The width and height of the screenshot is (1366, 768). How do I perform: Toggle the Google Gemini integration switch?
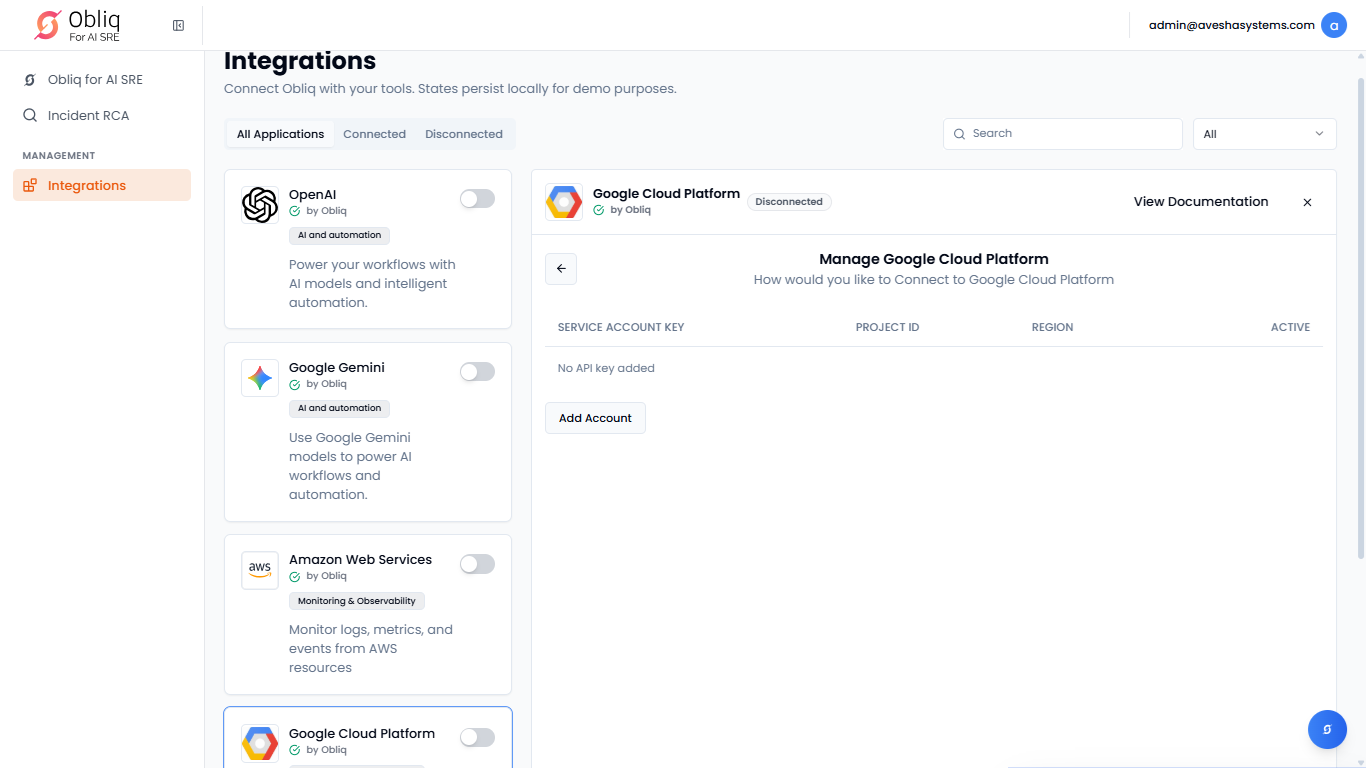coord(477,372)
